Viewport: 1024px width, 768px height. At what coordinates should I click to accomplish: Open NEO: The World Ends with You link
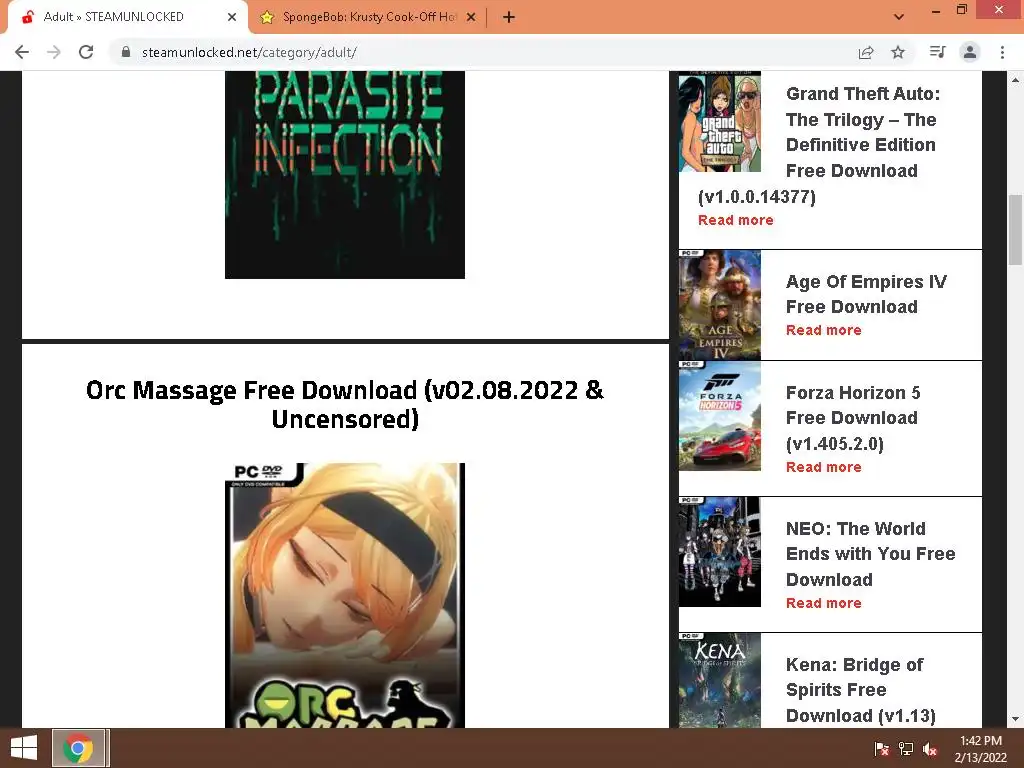[x=871, y=554]
